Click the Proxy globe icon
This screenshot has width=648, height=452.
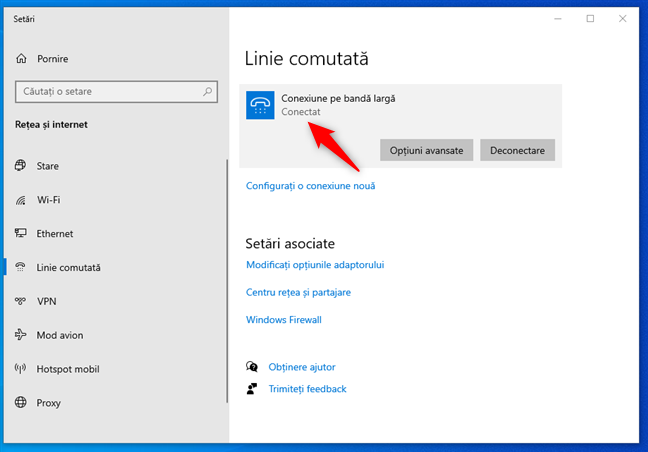21,403
